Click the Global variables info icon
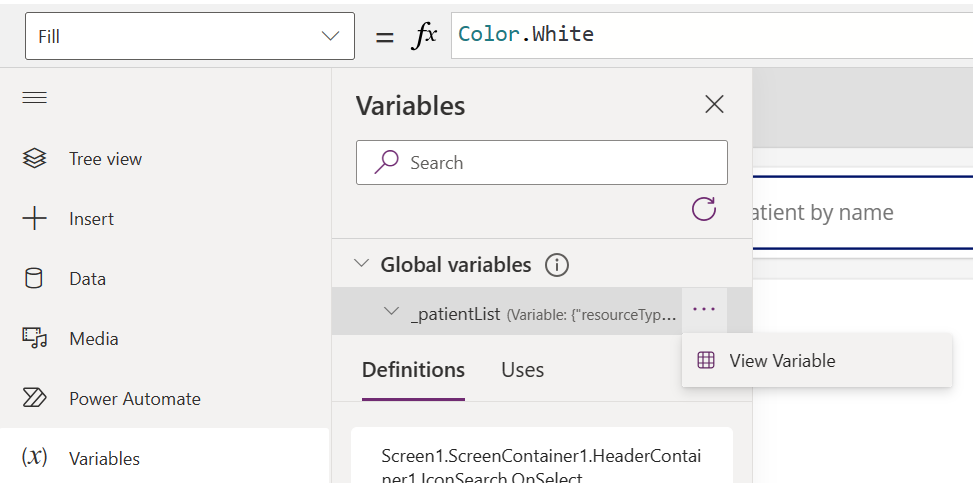The width and height of the screenshot is (973, 483). pos(557,265)
